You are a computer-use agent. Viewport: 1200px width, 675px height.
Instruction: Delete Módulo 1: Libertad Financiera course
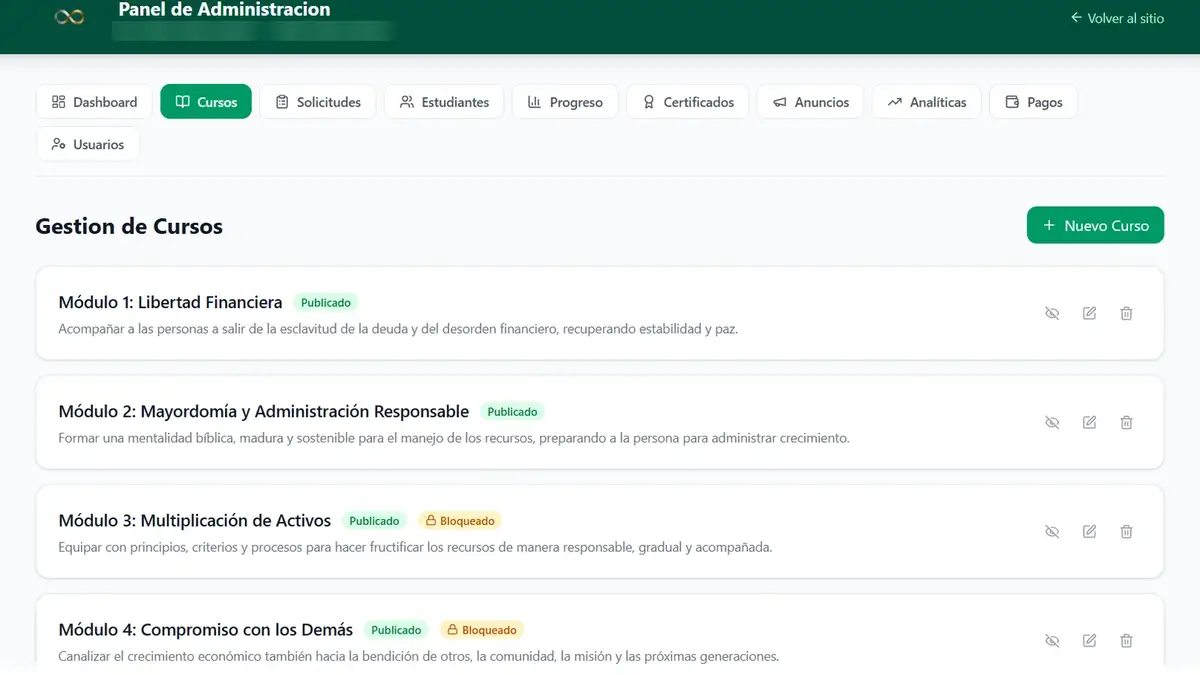tap(1126, 313)
